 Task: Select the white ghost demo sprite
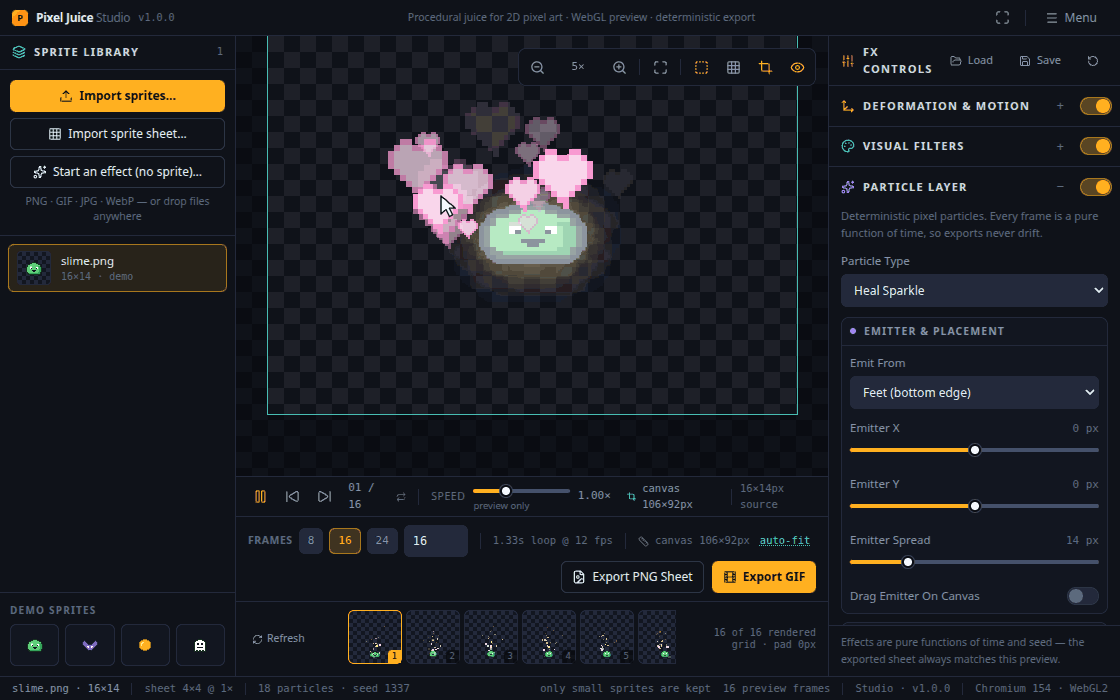tap(200, 645)
